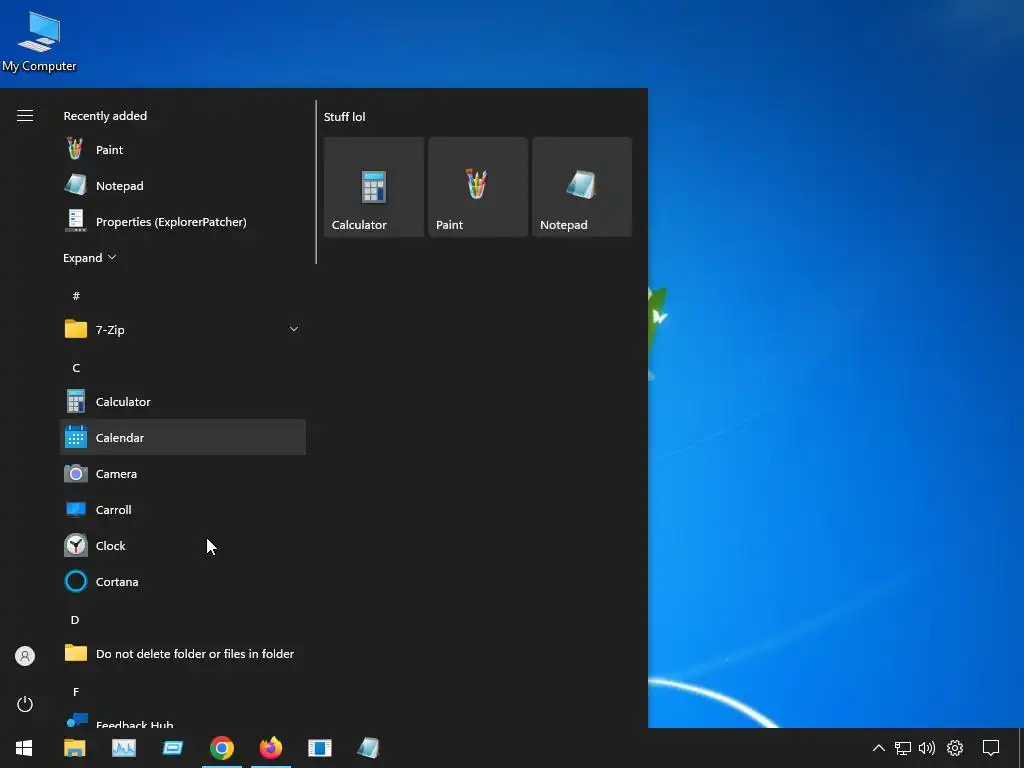This screenshot has width=1024, height=768.
Task: Jump via the 'D' letter header
Action: coord(75,620)
